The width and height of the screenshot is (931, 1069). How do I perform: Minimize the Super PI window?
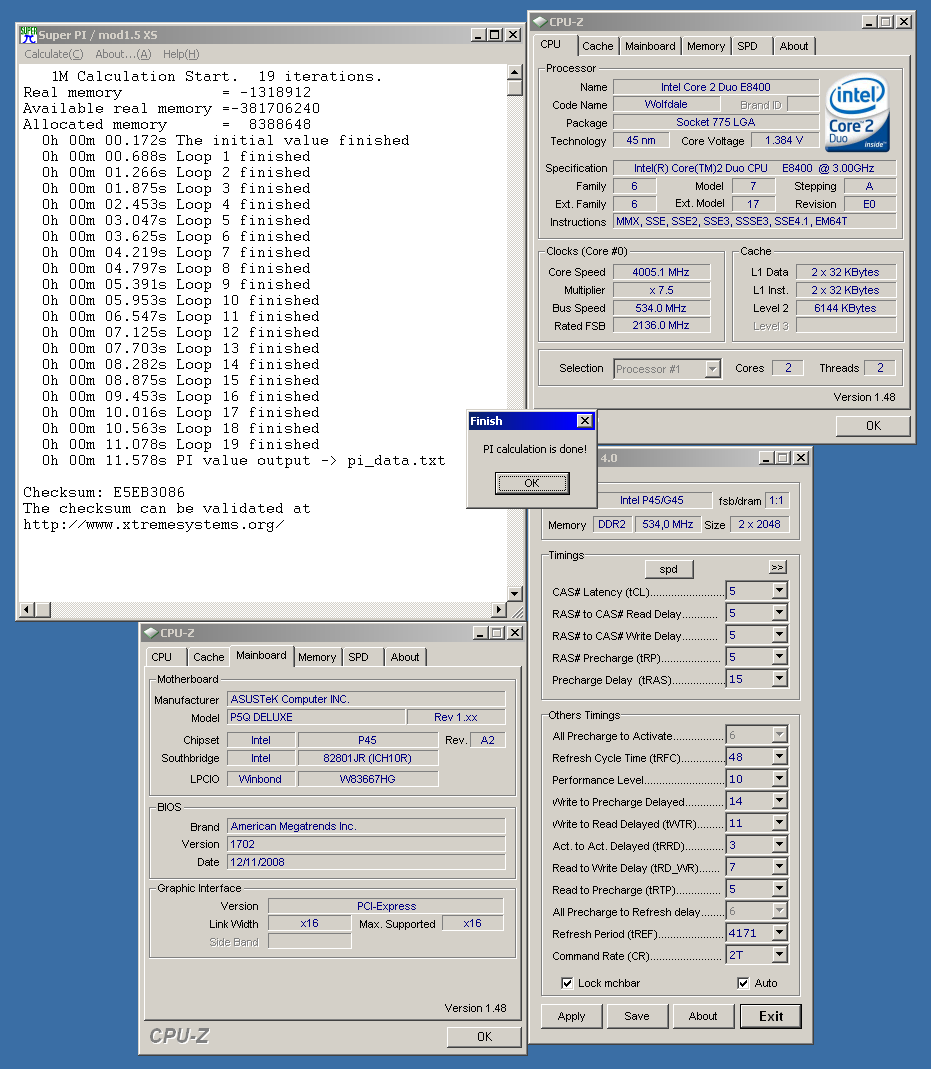pos(478,35)
